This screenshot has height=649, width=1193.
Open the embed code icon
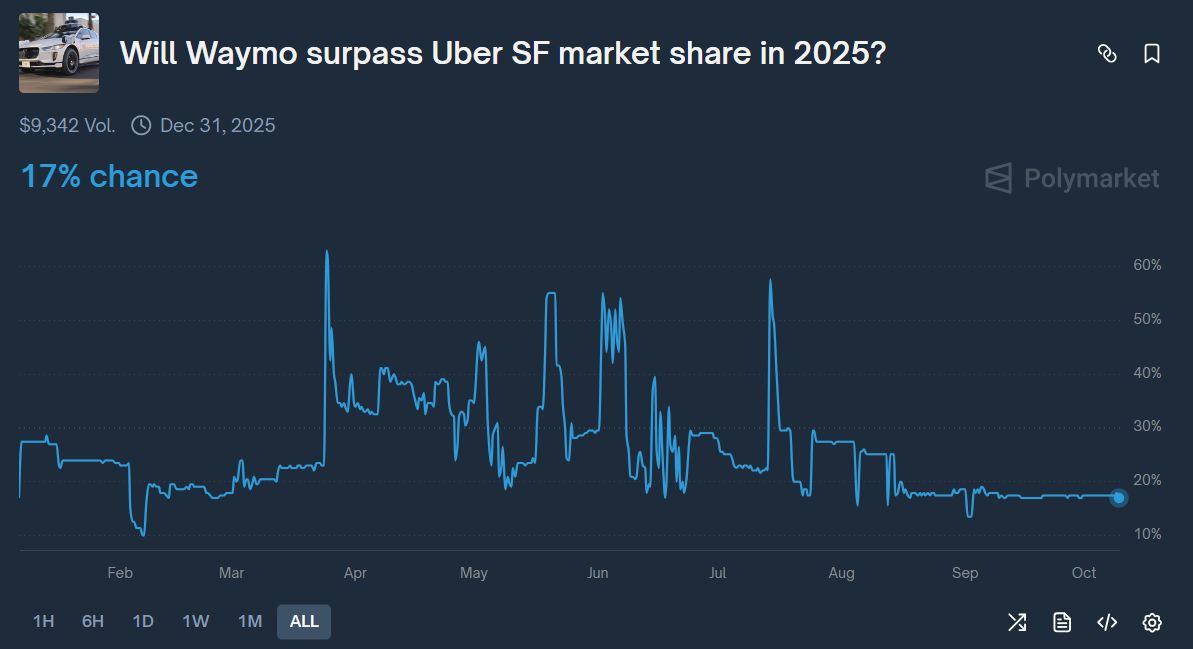pos(1107,622)
